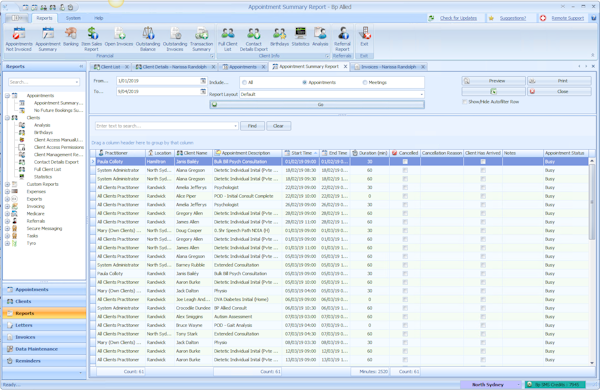Switch to the Client List tab
The height and width of the screenshot is (390, 600).
tap(110, 67)
